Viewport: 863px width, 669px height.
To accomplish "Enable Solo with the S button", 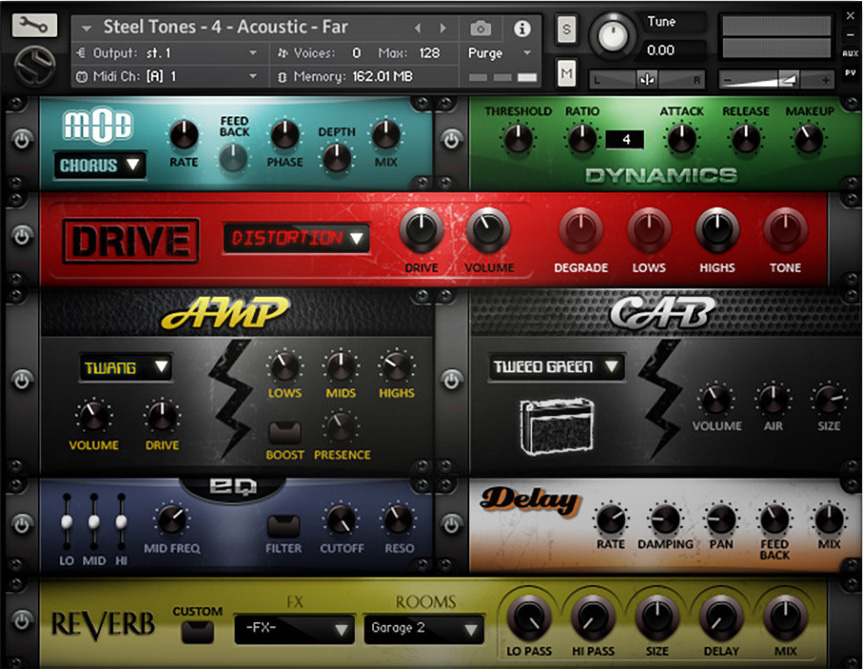I will point(565,29).
